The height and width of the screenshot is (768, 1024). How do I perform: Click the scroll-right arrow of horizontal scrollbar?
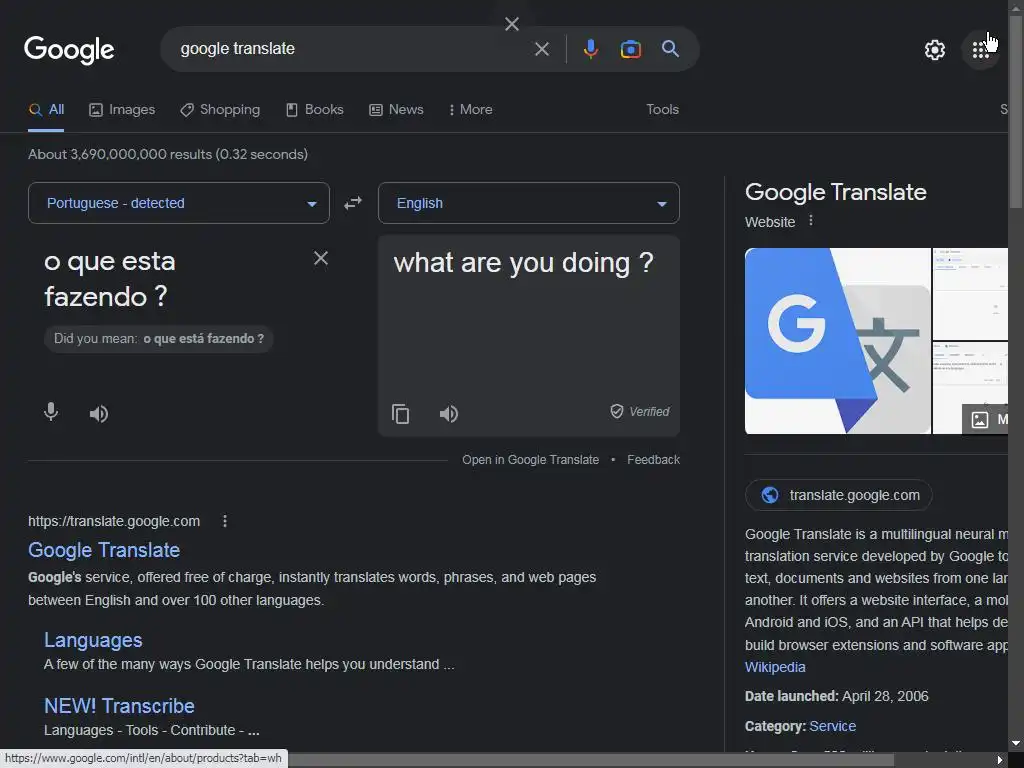point(1000,760)
